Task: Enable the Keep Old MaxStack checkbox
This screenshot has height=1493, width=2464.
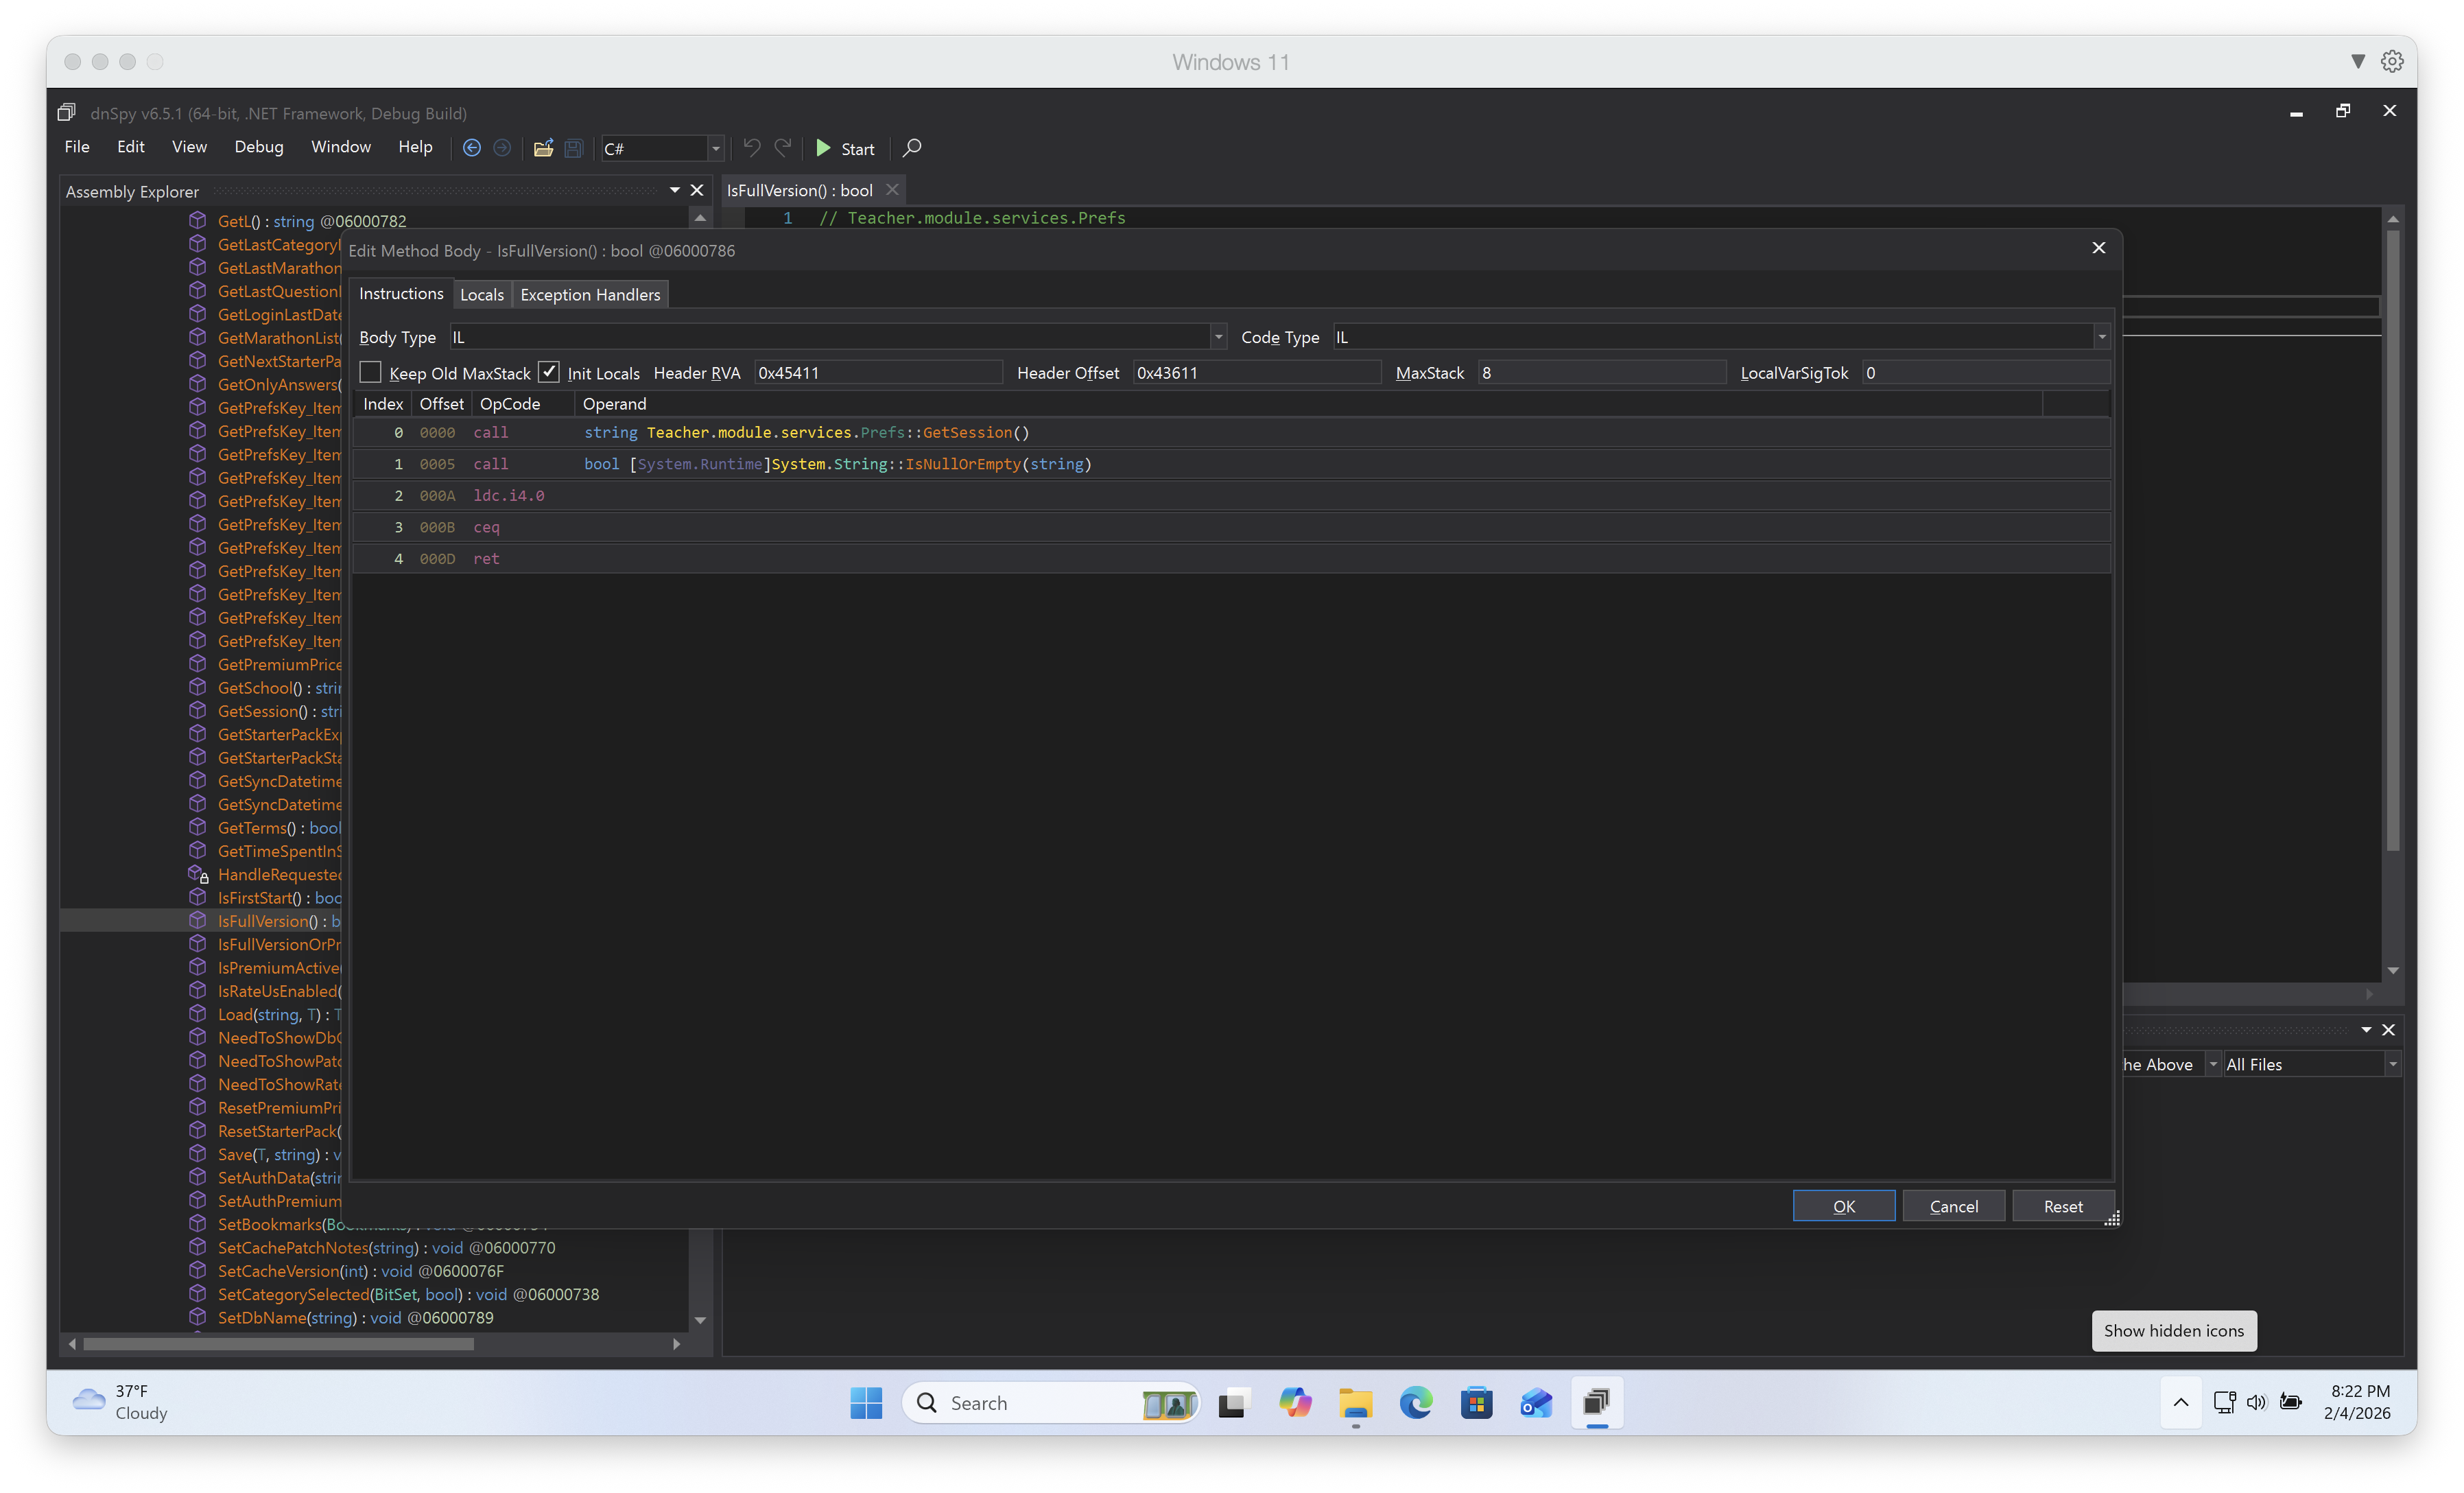Action: [371, 373]
